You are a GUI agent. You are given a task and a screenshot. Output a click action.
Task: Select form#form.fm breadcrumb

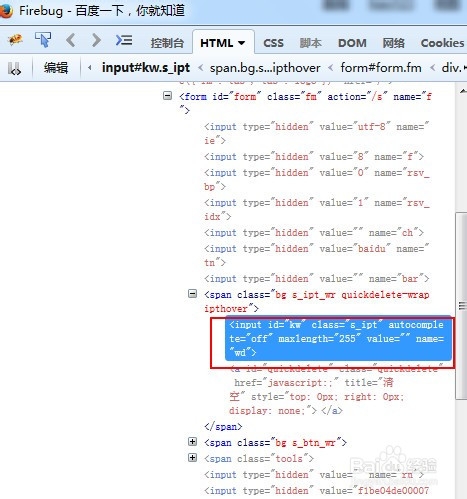point(381,68)
